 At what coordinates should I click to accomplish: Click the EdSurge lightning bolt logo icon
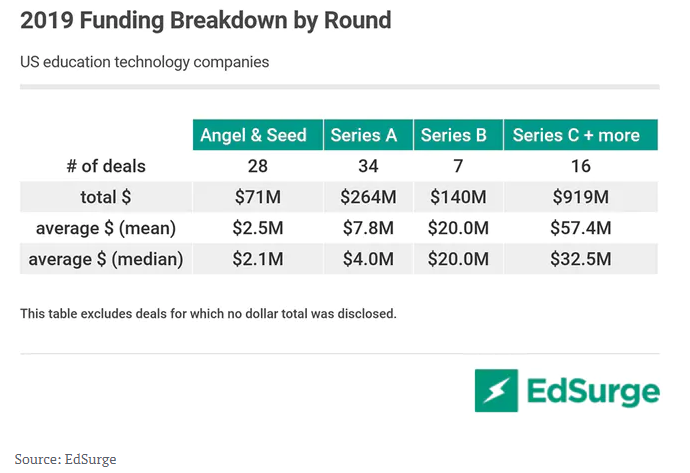coord(496,390)
